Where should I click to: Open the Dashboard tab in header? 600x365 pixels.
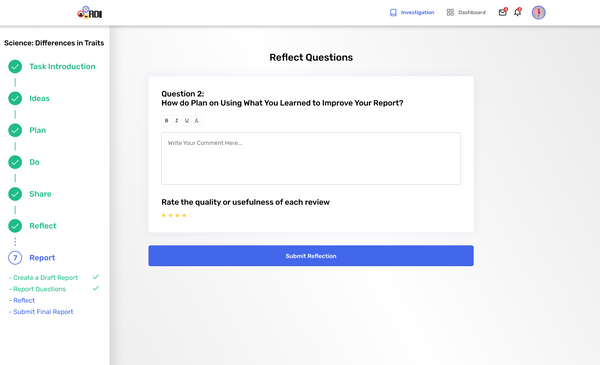[466, 13]
